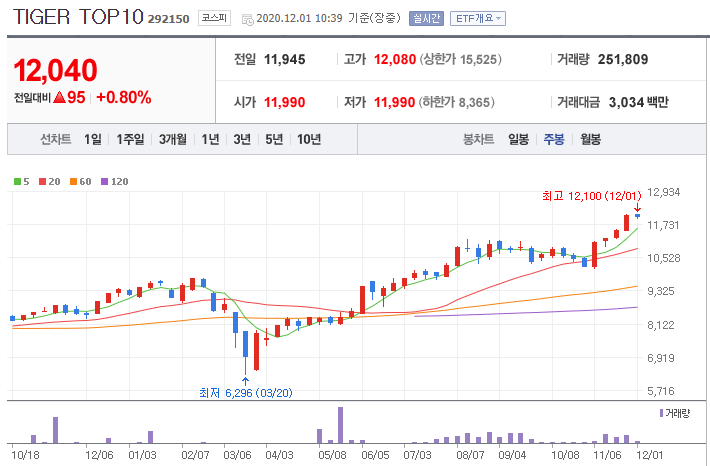Switch to the 1년 line chart

(210, 139)
